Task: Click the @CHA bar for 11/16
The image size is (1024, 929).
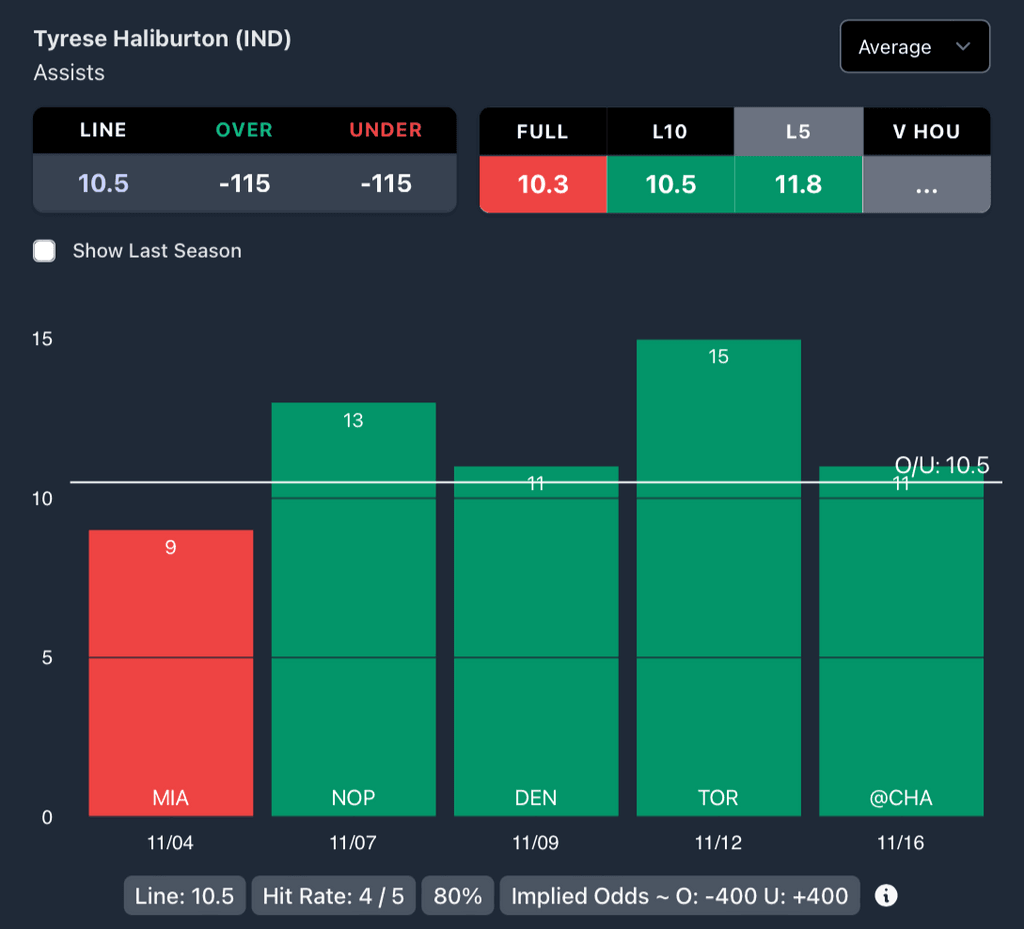Action: tap(901, 640)
